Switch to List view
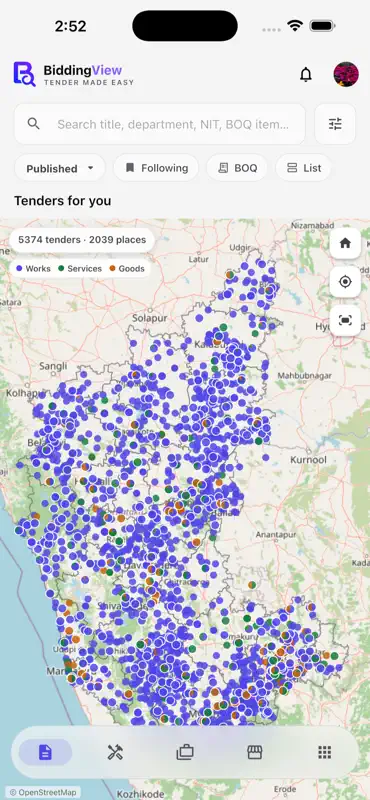This screenshot has width=370, height=800. [303, 168]
